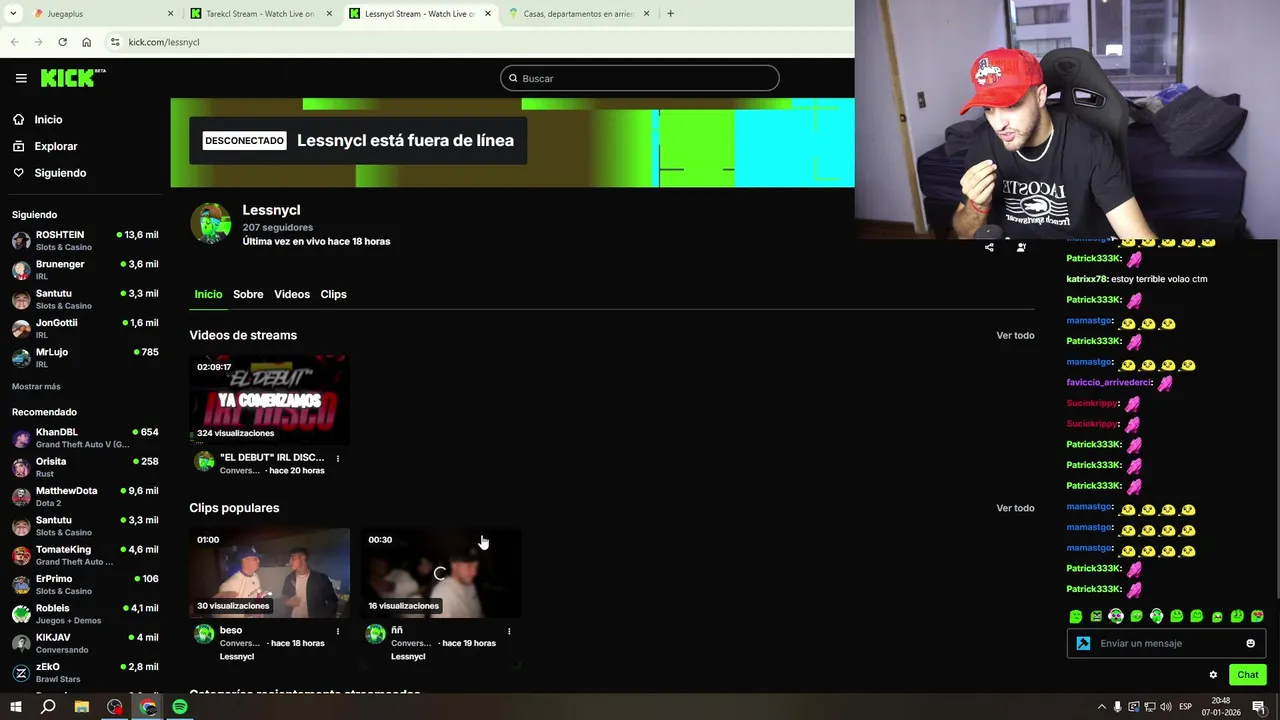Click the address bar URL kick.com/lessnycl
This screenshot has width=1280, height=720.
point(164,42)
